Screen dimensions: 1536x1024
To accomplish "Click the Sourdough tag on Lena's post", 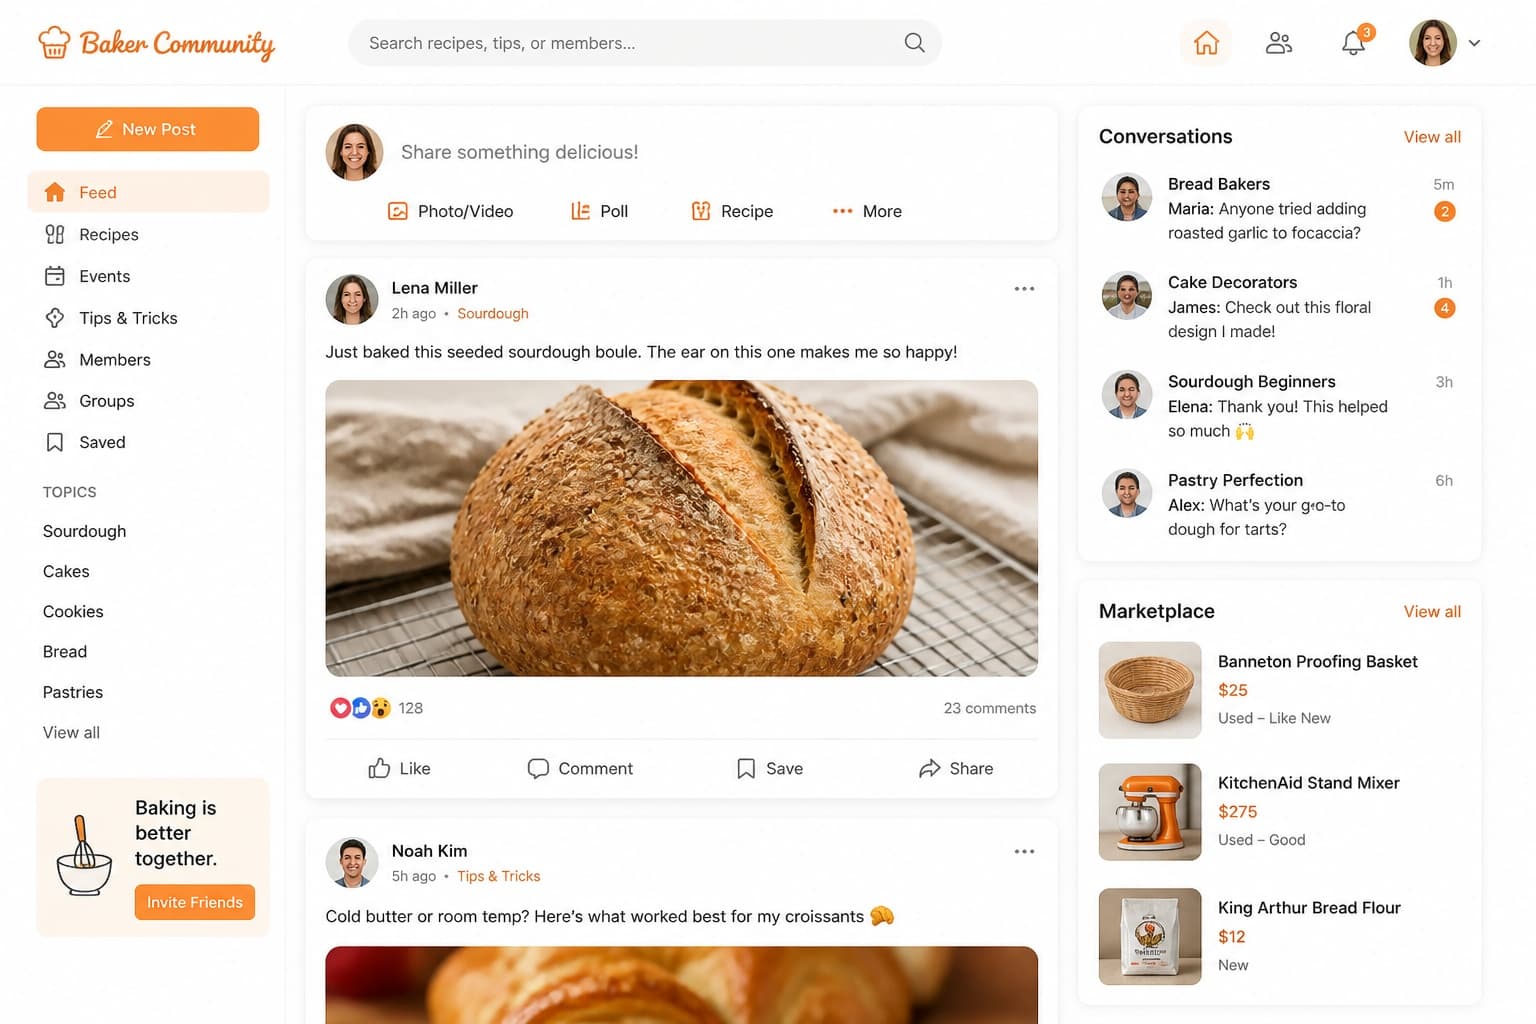I will coord(493,314).
